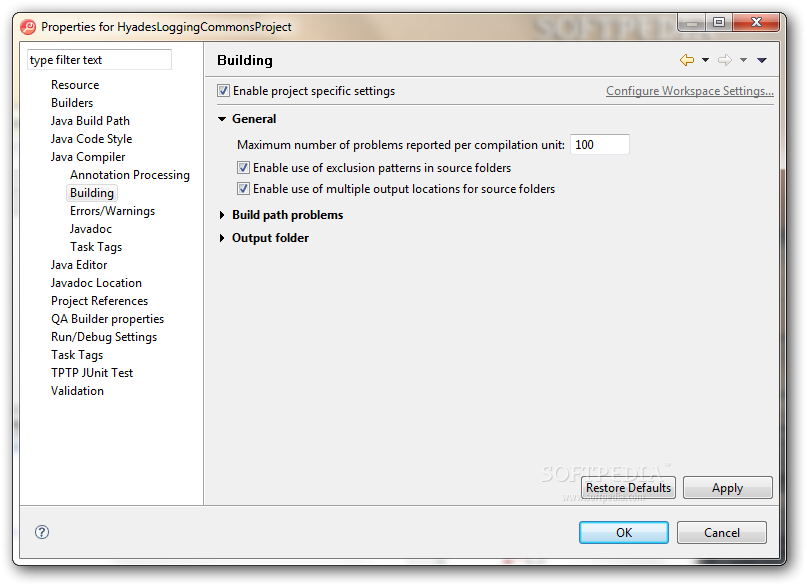Click the forward navigation arrow icon
This screenshot has width=807, height=586.
click(x=725, y=60)
